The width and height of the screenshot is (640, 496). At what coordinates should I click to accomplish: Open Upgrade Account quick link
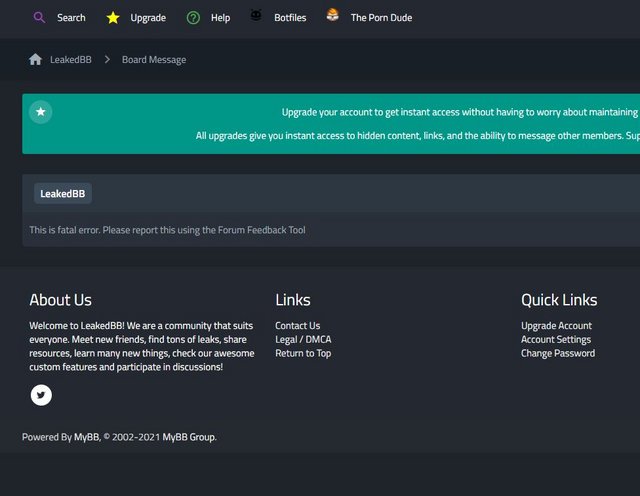click(x=556, y=325)
